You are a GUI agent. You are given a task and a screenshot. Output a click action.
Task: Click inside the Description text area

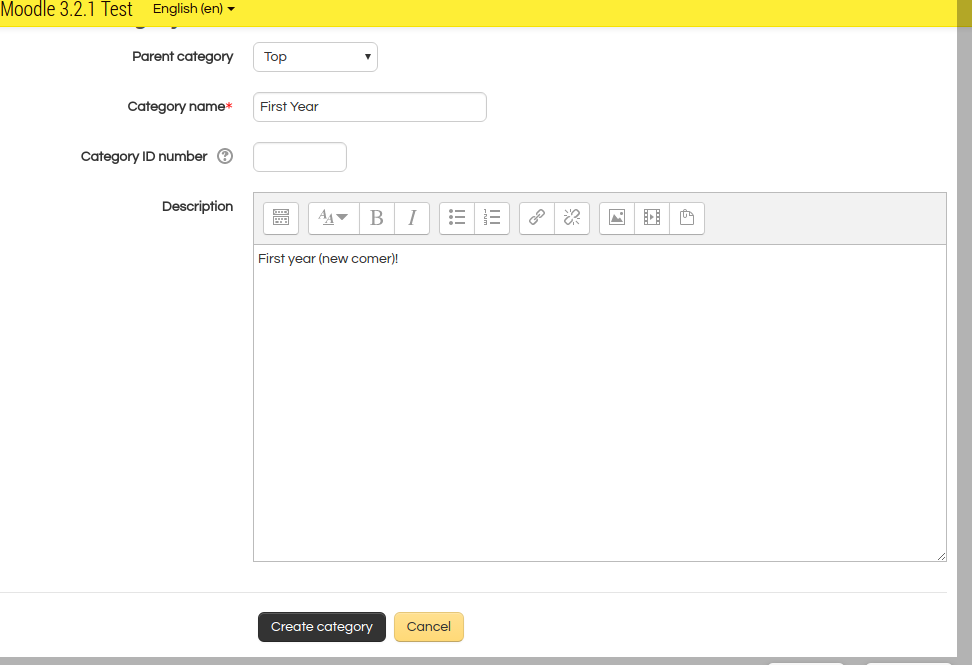[599, 400]
